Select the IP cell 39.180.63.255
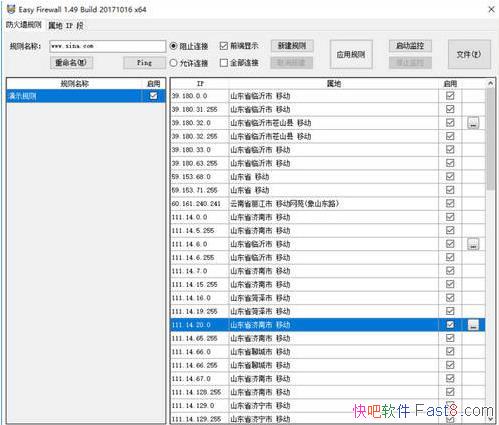The image size is (499, 425). click(x=200, y=163)
